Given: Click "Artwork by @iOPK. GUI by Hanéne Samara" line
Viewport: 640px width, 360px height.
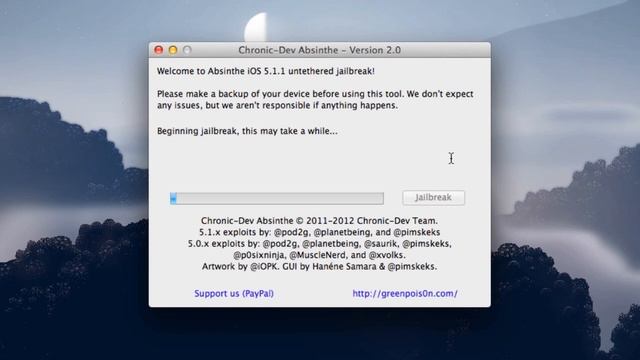Looking at the screenshot, I should [x=320, y=267].
